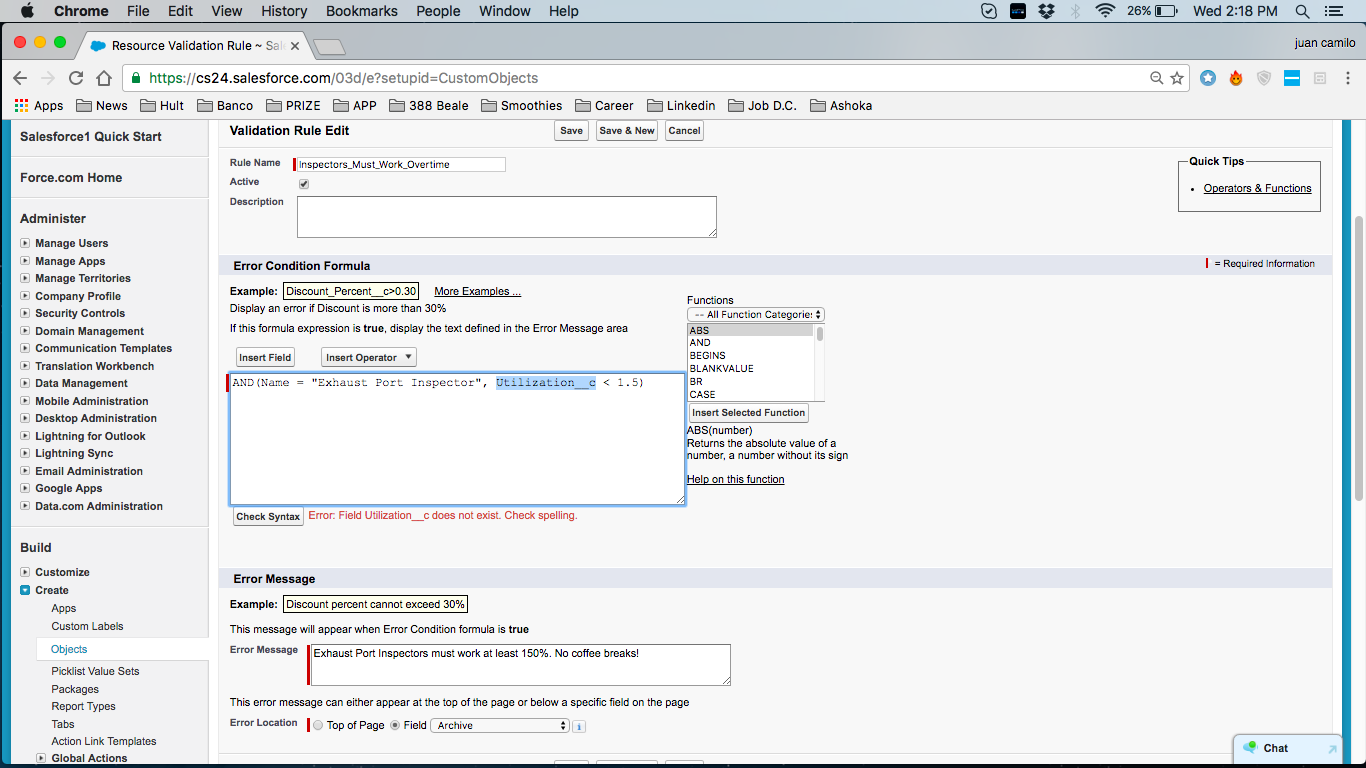This screenshot has height=768, width=1366.
Task: Open the All Function Categories dropdown
Action: [x=756, y=314]
